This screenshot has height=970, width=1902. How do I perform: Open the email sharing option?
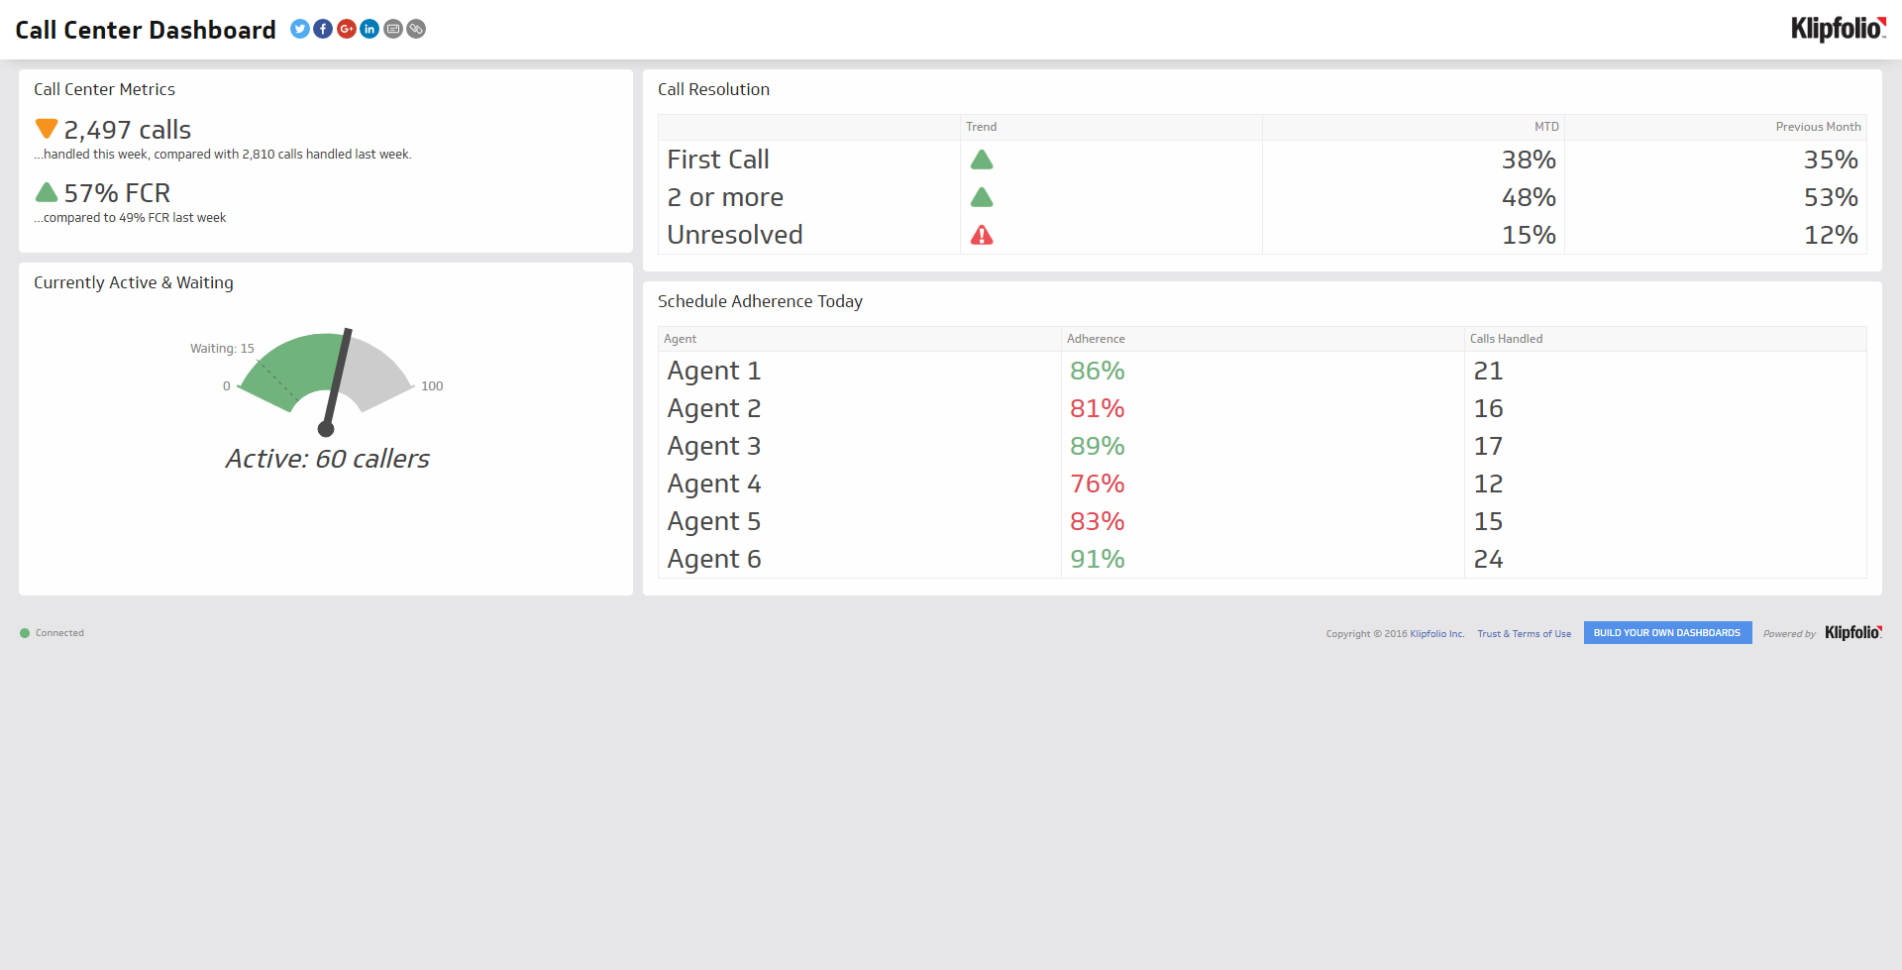click(392, 29)
